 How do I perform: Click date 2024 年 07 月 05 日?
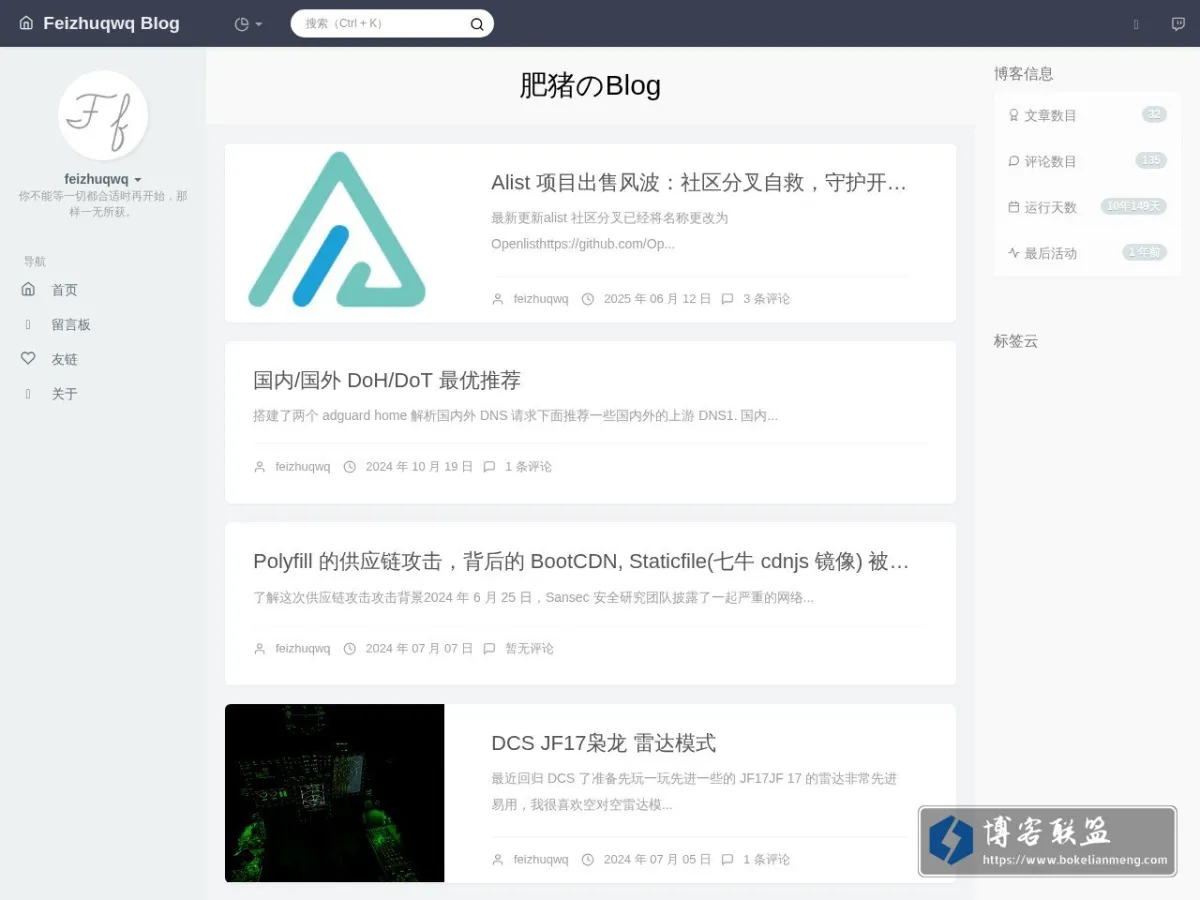tap(657, 860)
